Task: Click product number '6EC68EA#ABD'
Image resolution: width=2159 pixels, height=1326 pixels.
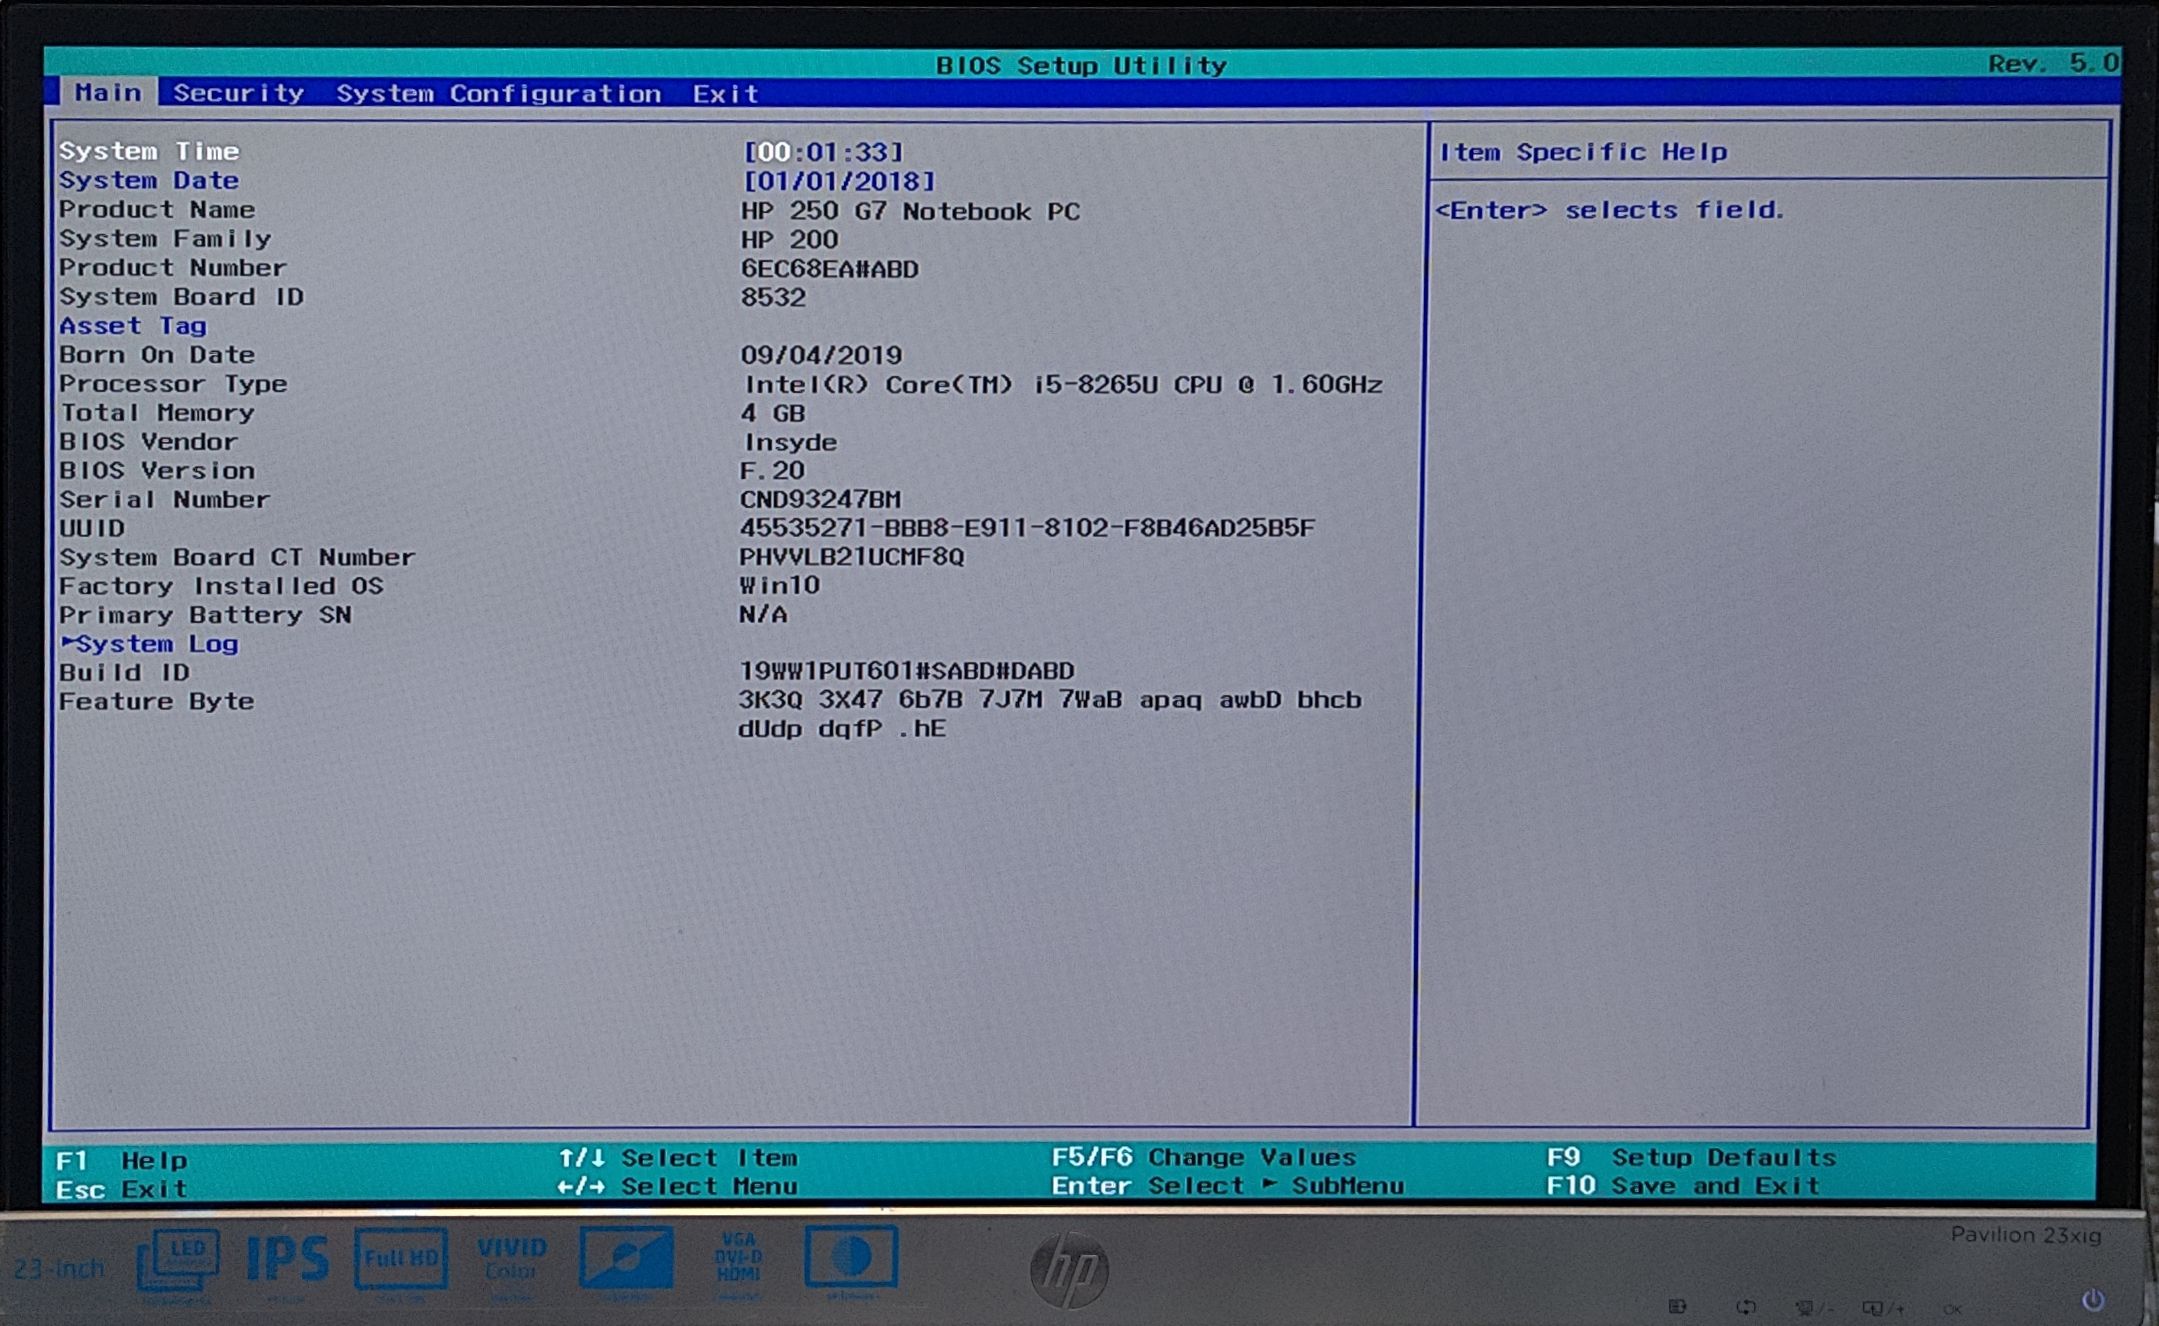Action: click(829, 269)
